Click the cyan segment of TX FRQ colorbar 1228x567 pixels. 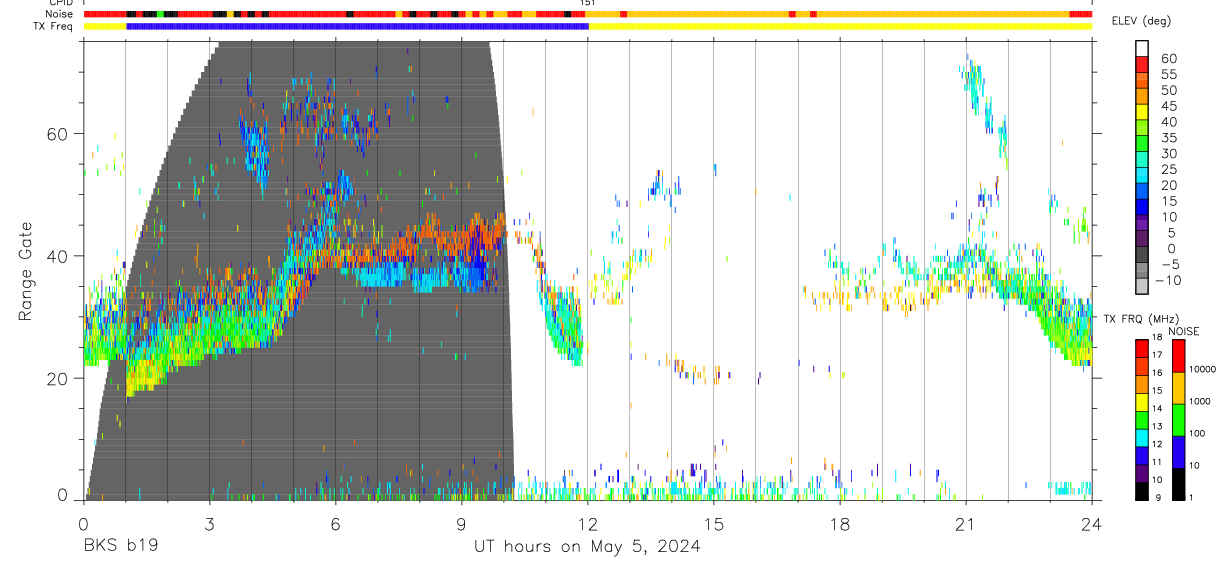tap(1142, 439)
